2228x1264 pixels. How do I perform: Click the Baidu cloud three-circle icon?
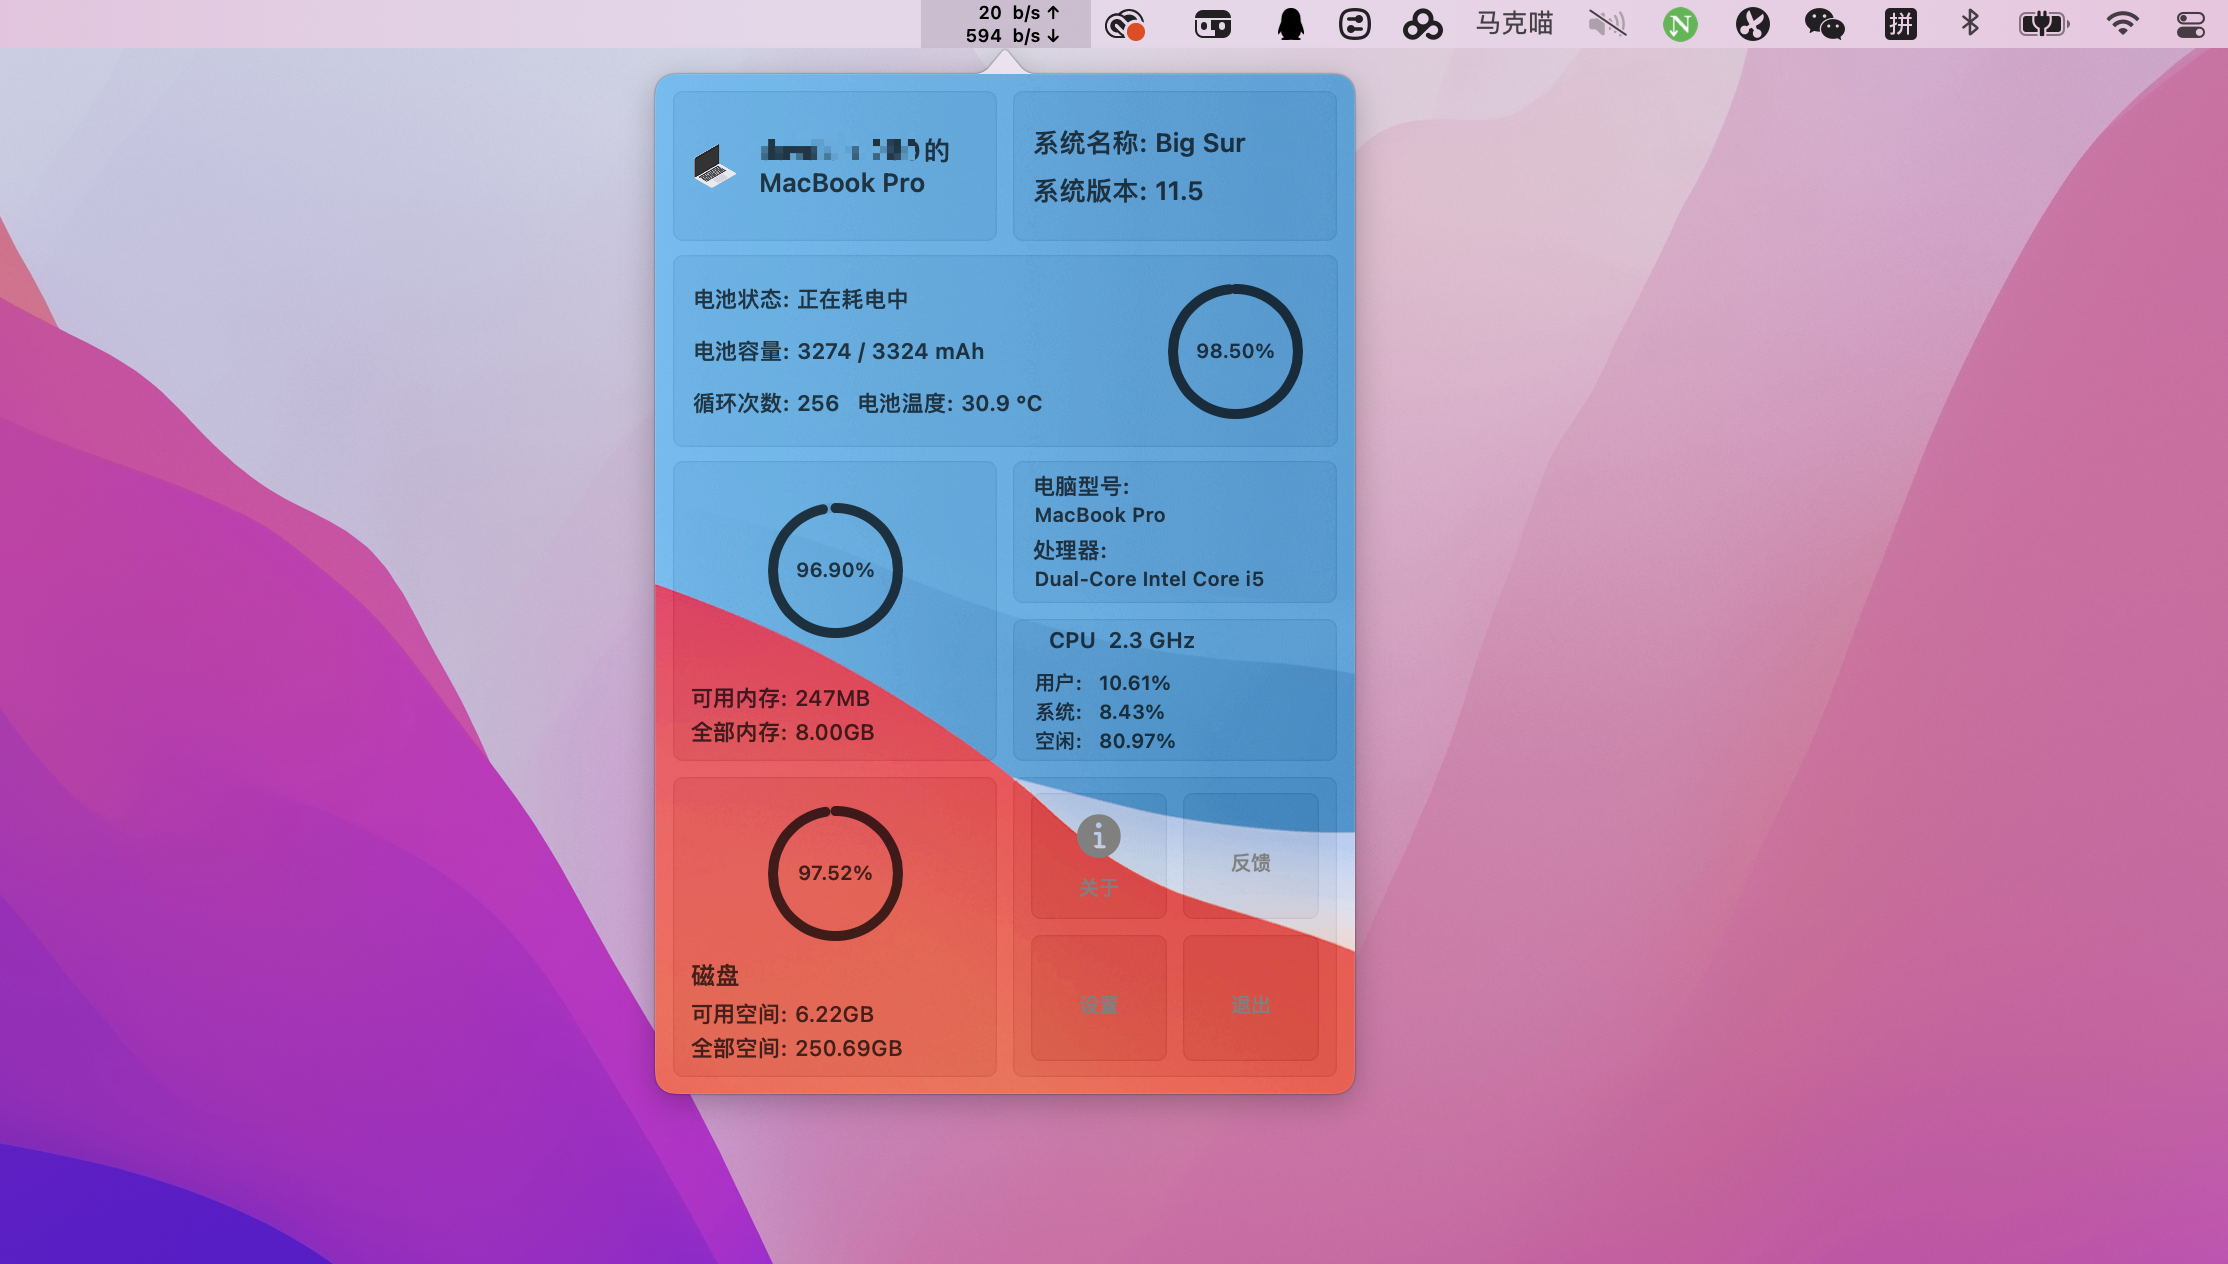(1422, 24)
